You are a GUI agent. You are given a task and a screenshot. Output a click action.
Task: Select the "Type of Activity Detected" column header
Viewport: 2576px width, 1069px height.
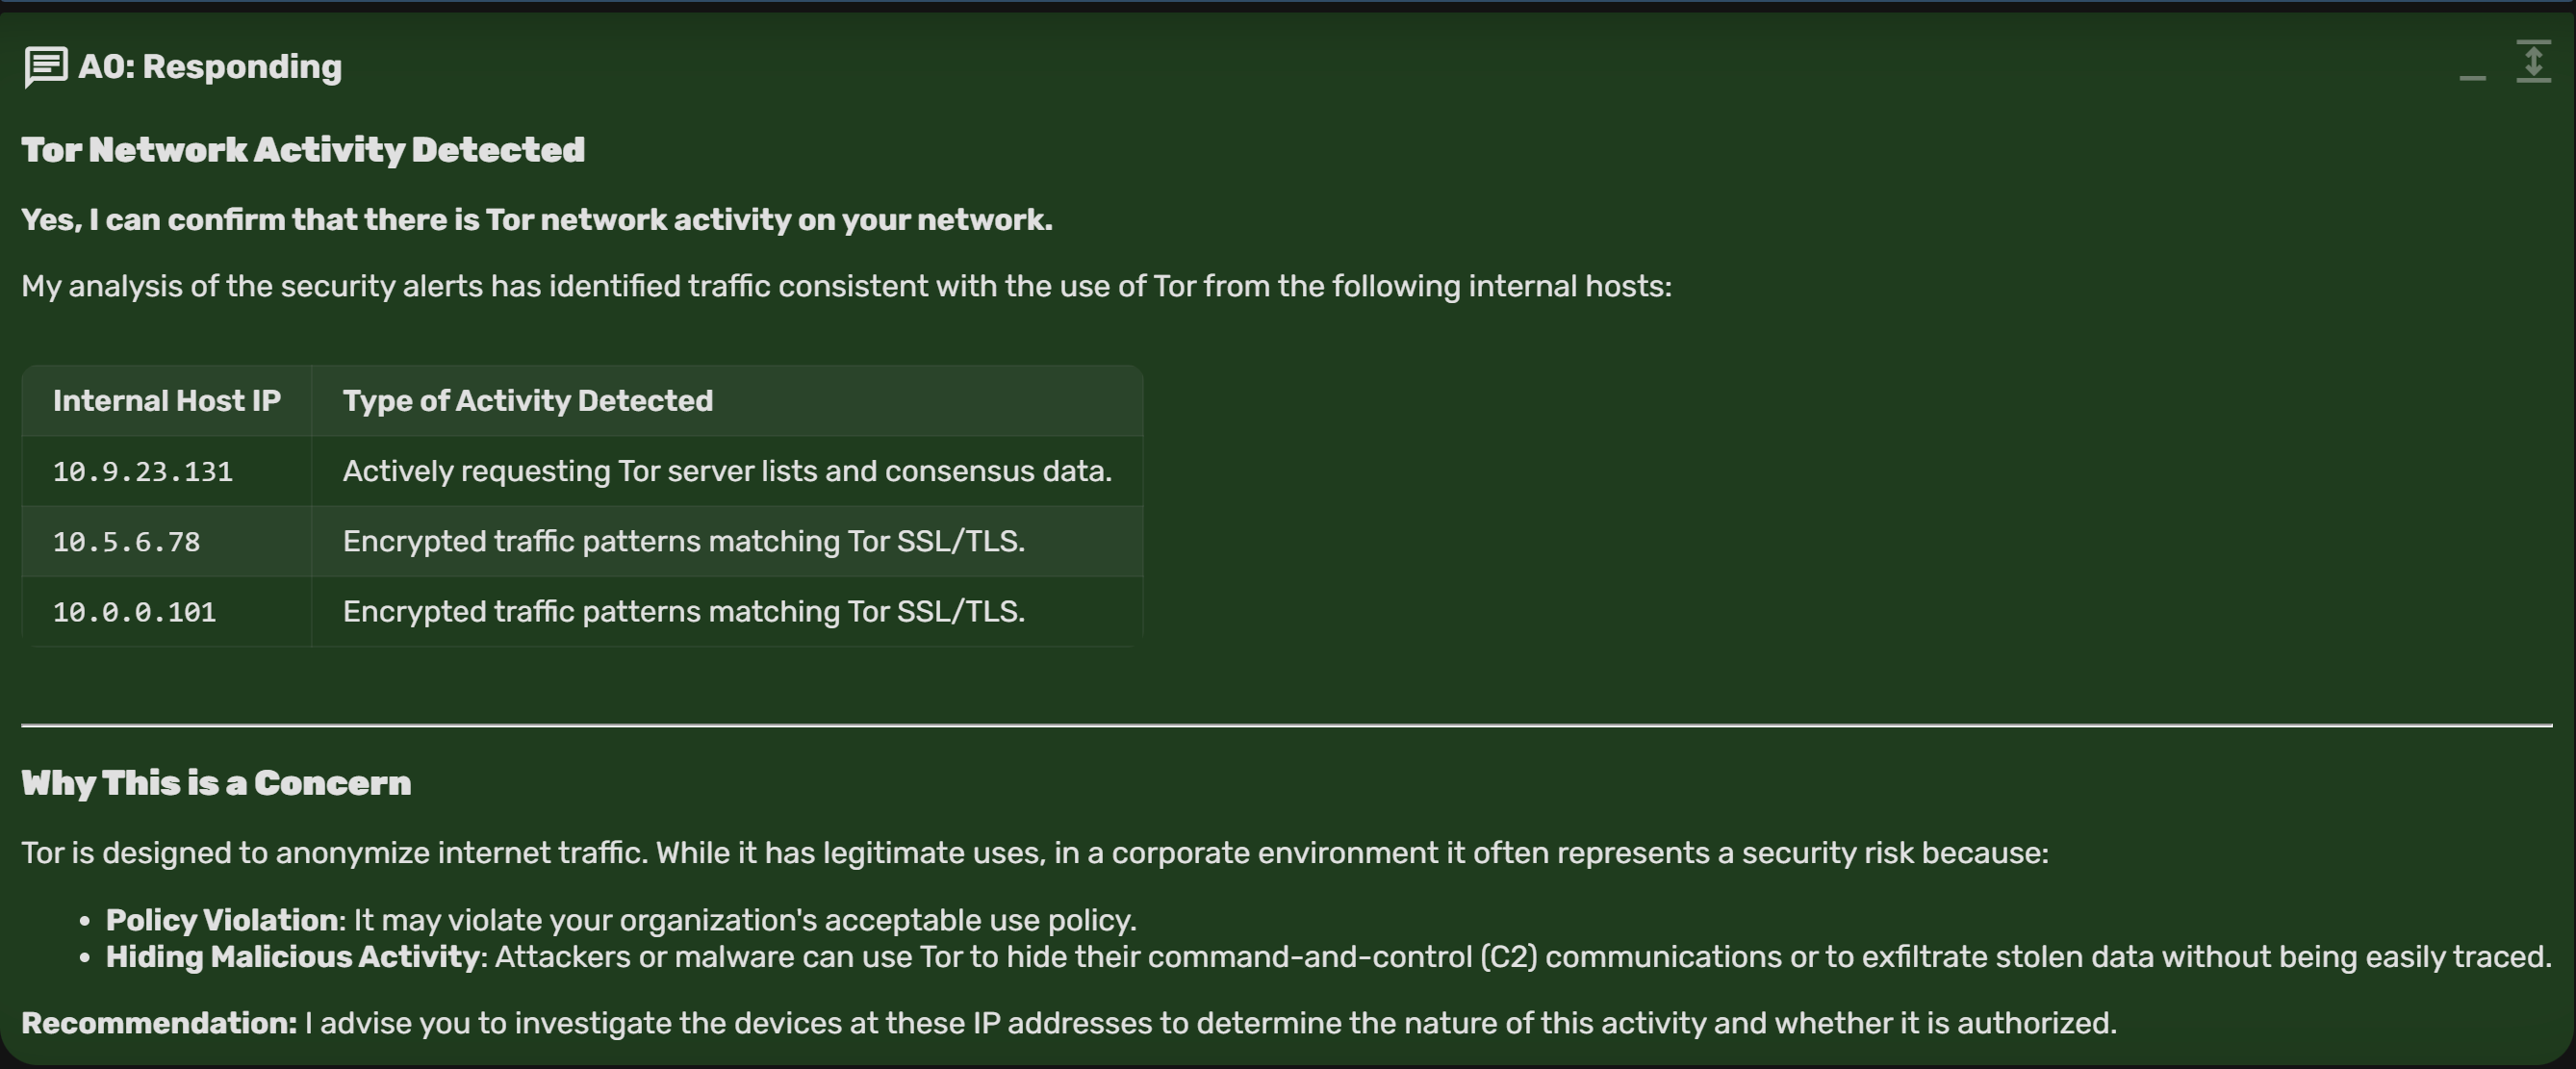(527, 401)
